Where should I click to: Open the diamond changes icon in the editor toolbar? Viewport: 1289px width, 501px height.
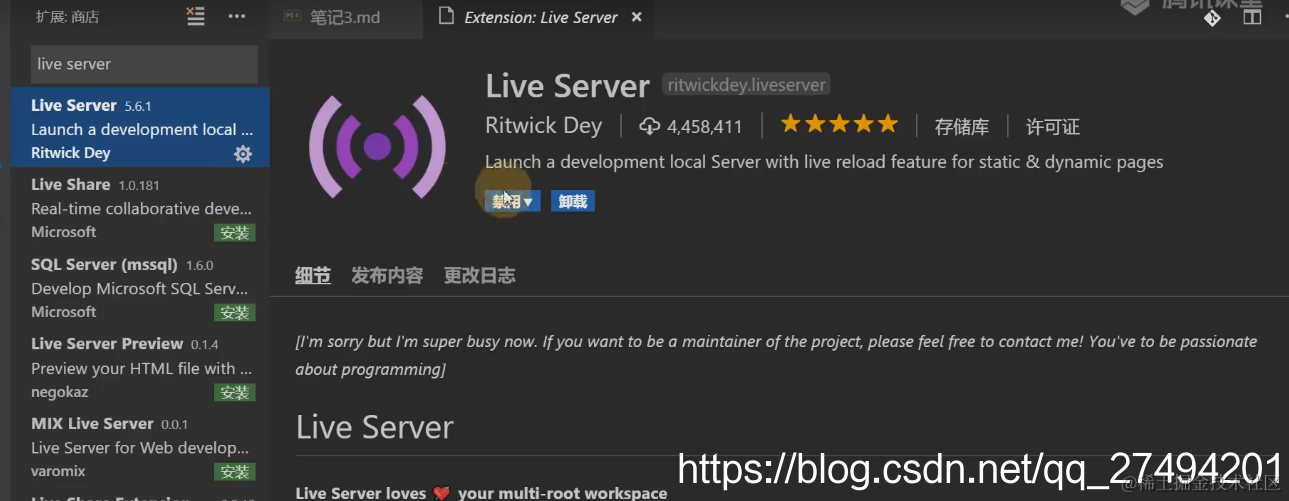point(1212,16)
